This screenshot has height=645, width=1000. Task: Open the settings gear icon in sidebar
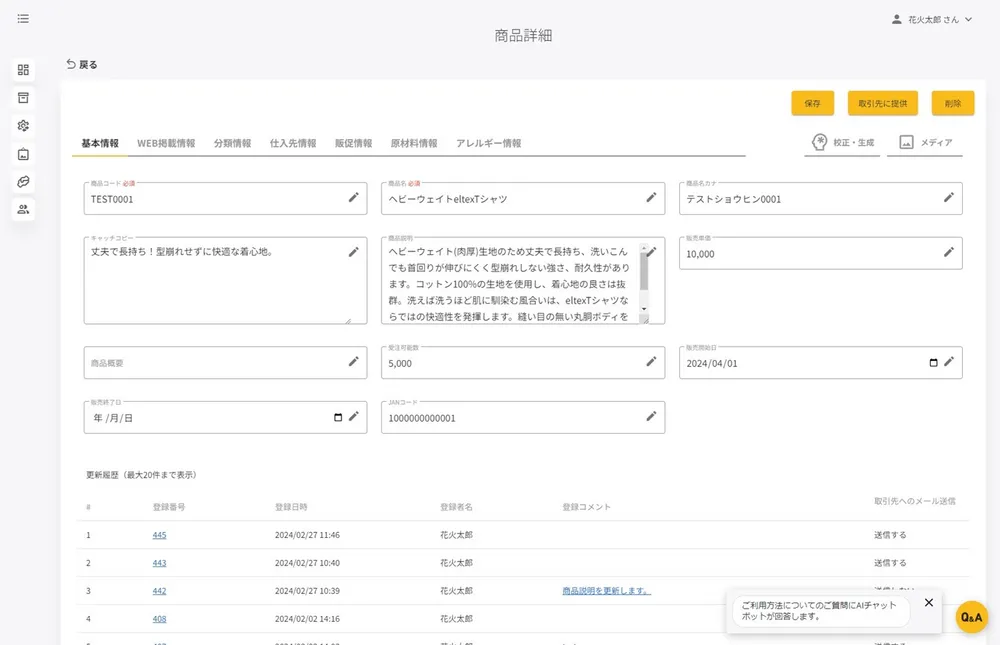click(23, 126)
